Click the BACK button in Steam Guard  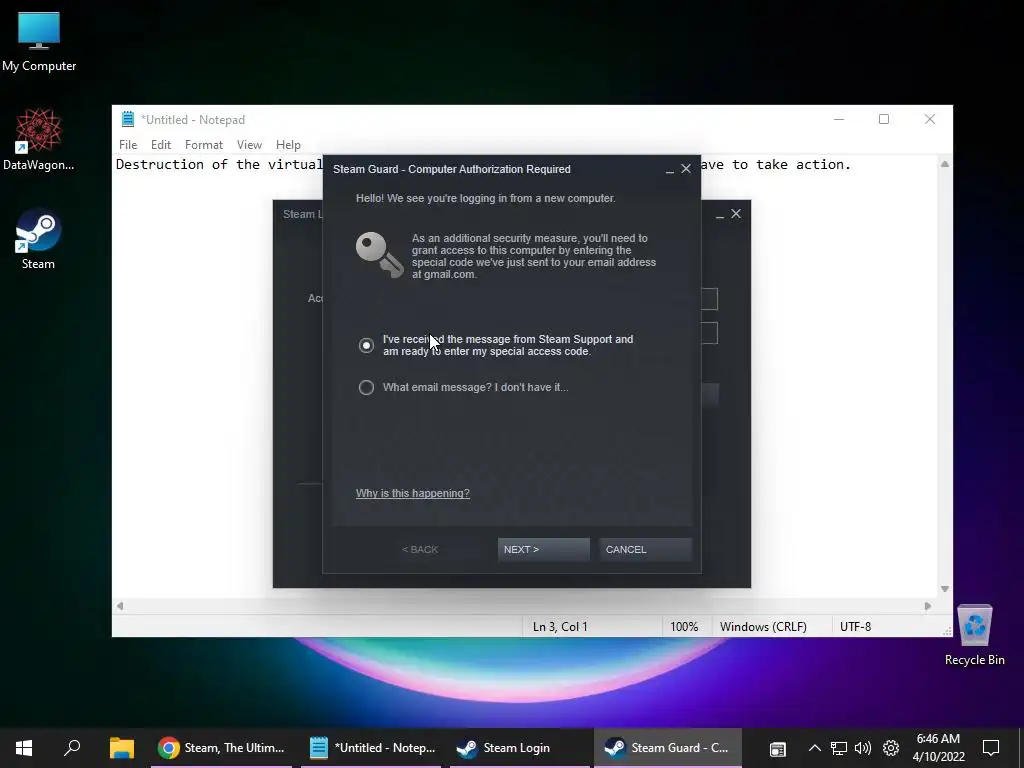420,549
